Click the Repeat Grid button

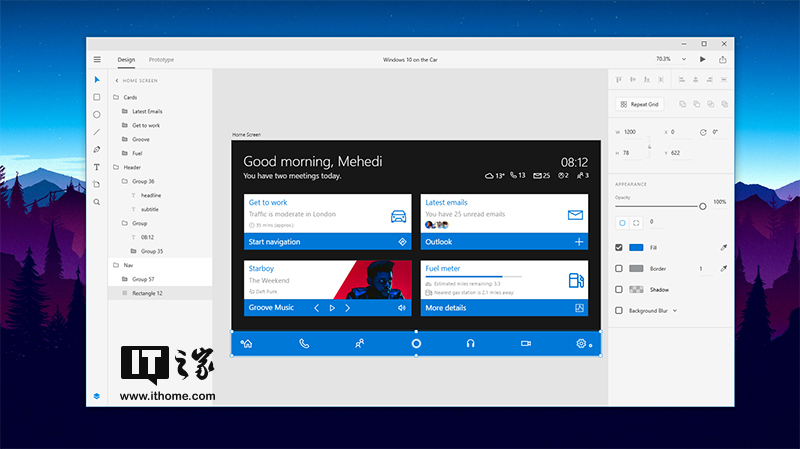pos(639,104)
